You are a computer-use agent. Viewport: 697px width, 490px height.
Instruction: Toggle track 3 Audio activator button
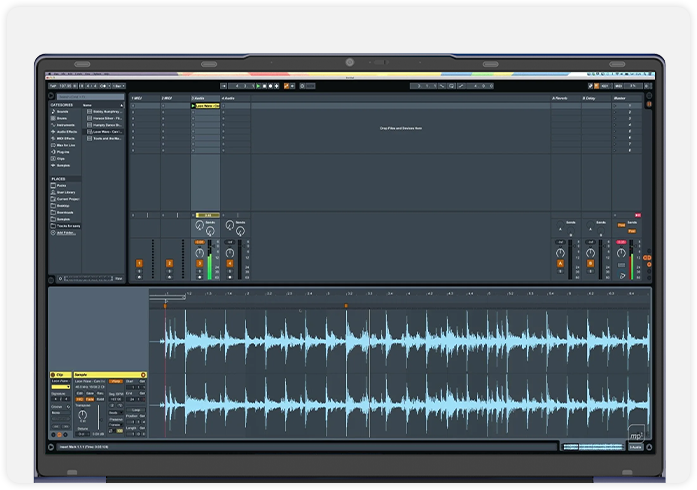199,263
